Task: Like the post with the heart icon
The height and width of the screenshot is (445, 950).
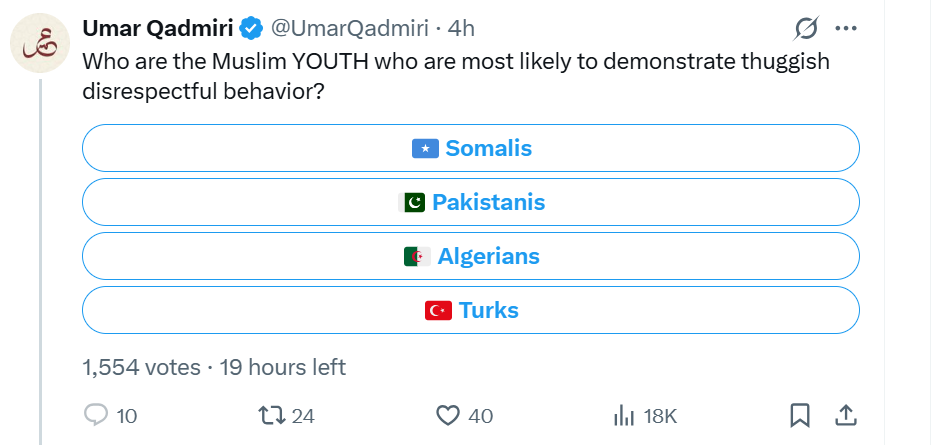Action: coord(448,415)
